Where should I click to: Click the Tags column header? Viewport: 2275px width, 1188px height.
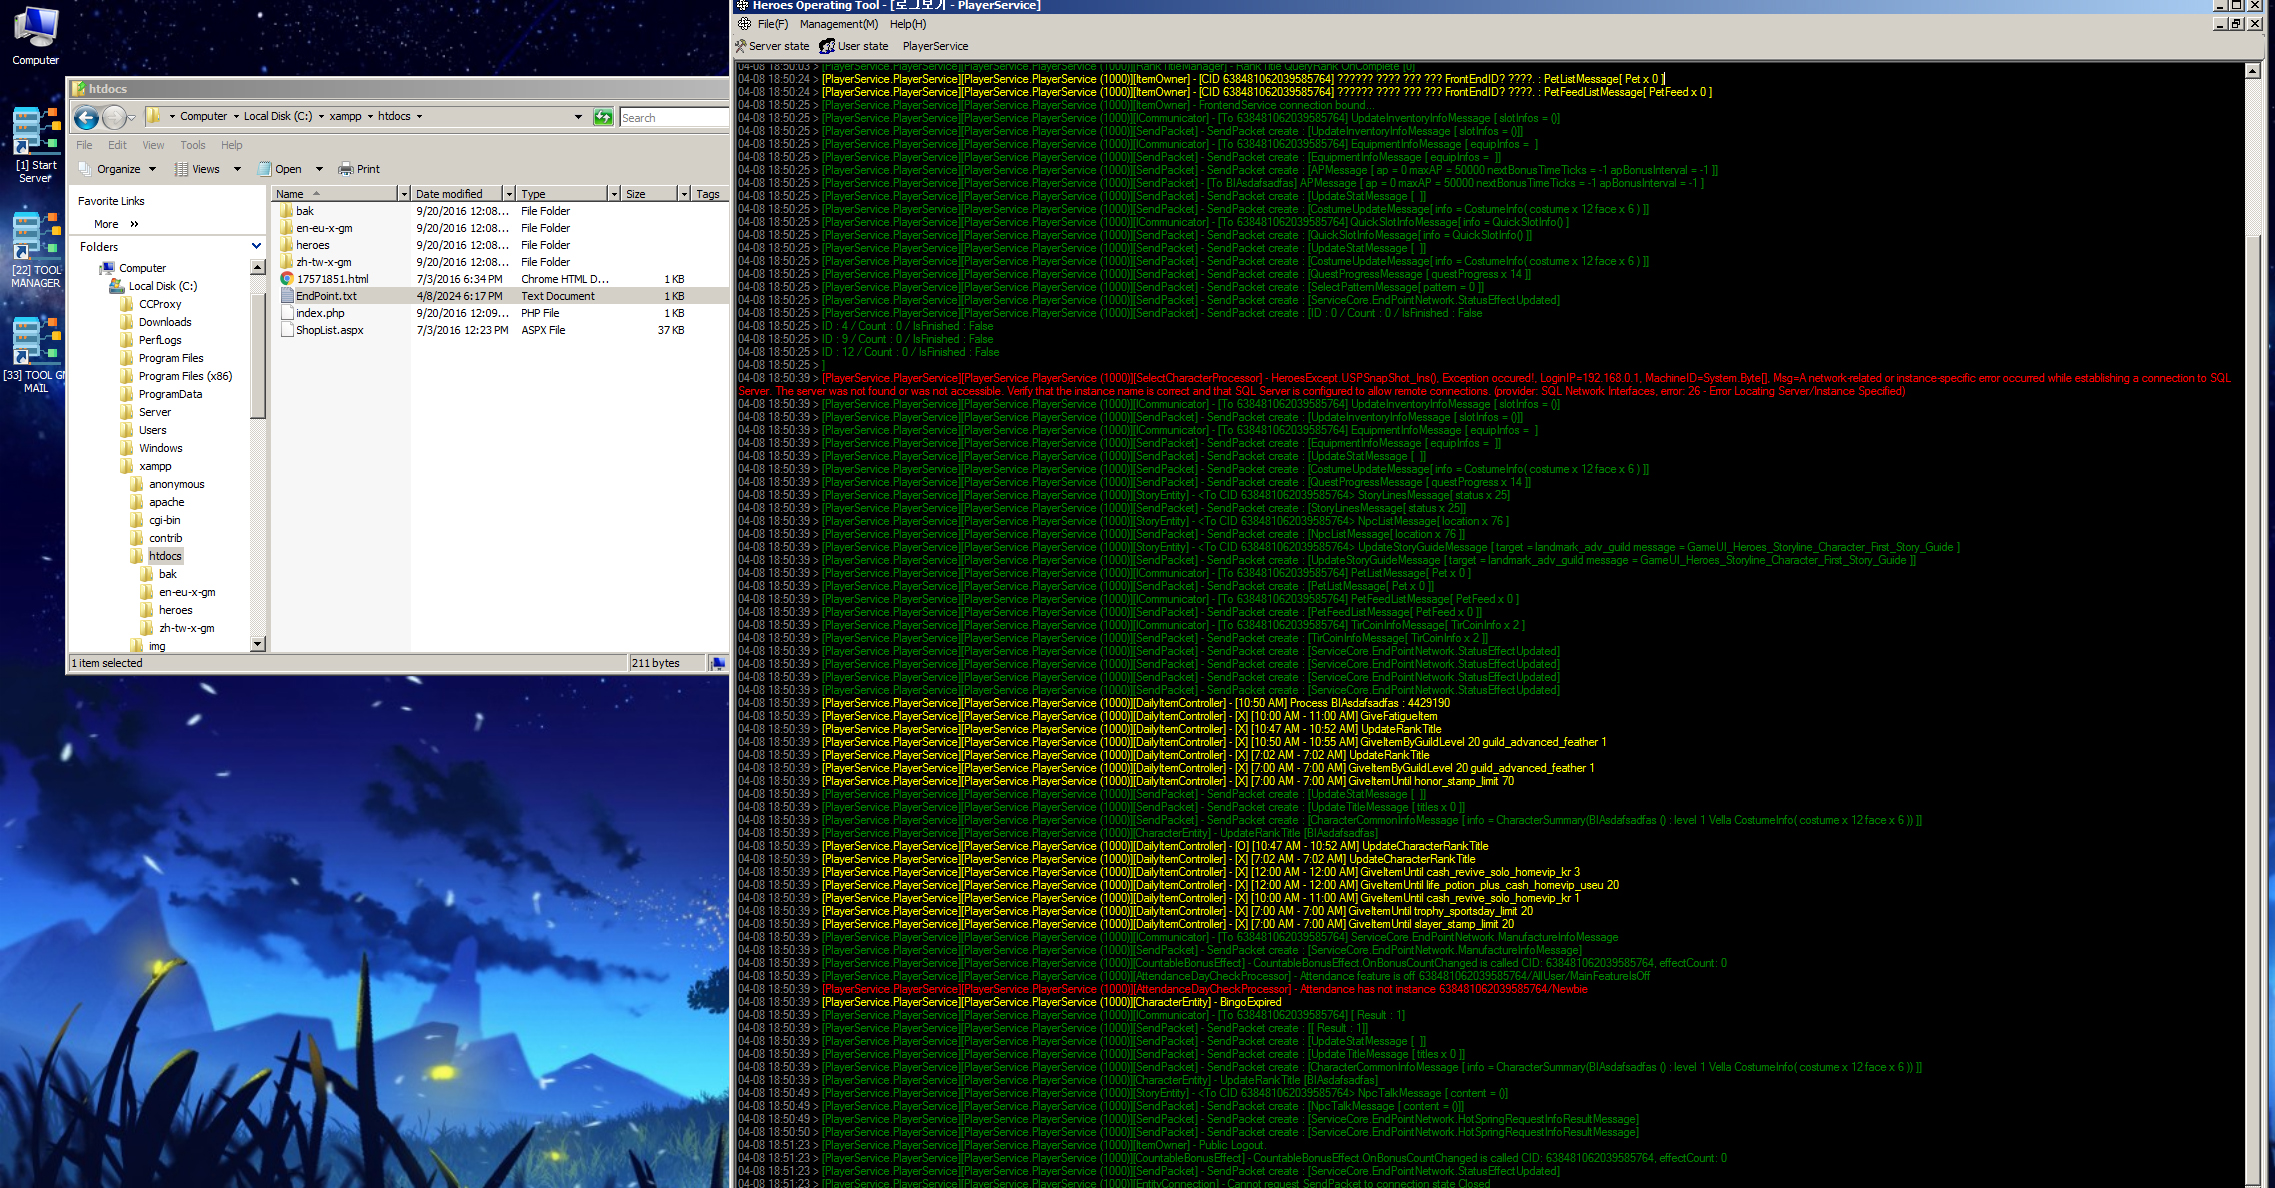tap(708, 194)
